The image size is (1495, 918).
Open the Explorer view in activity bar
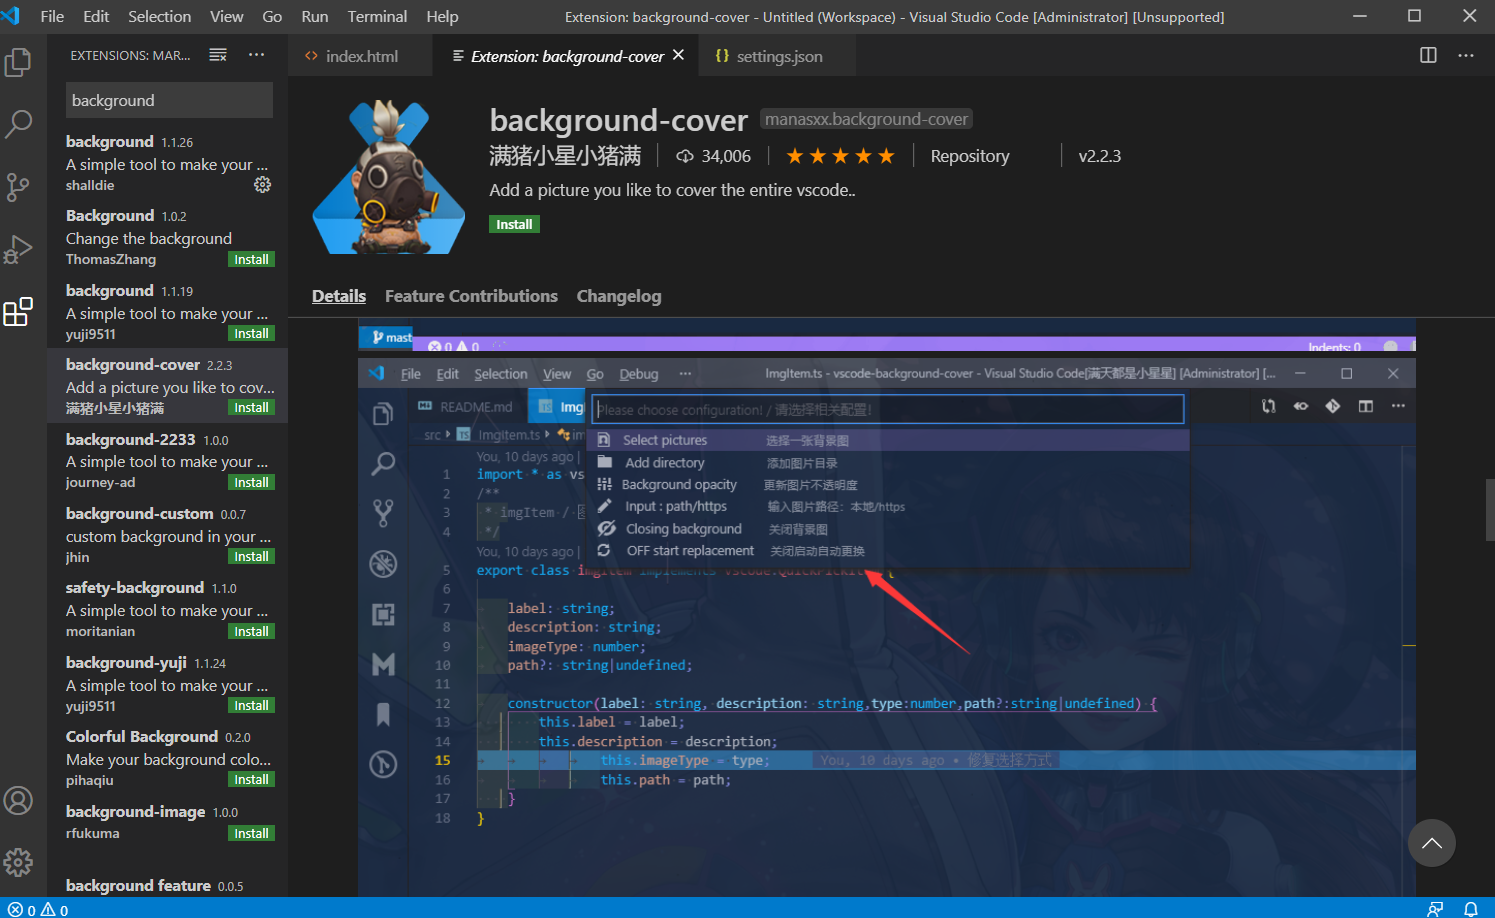click(x=19, y=62)
